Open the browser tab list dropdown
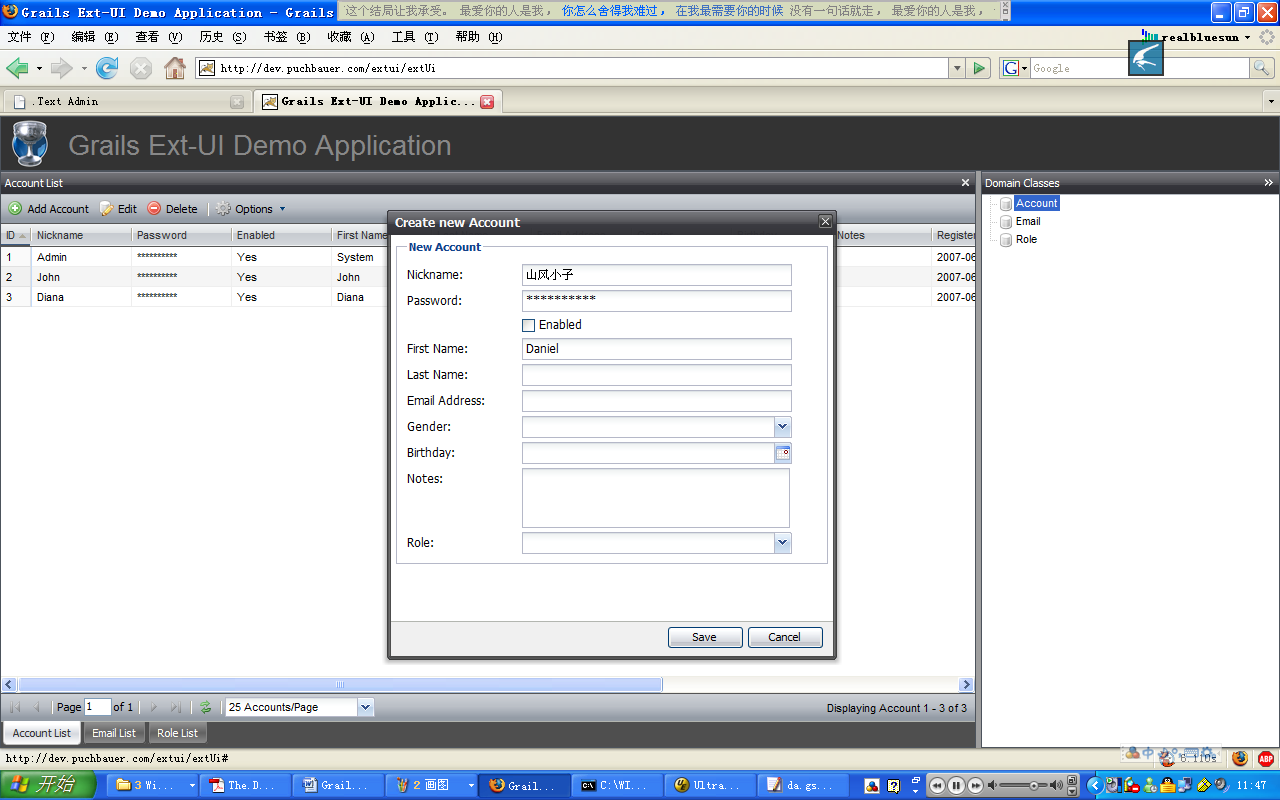Image resolution: width=1280 pixels, height=800 pixels. click(x=1271, y=101)
